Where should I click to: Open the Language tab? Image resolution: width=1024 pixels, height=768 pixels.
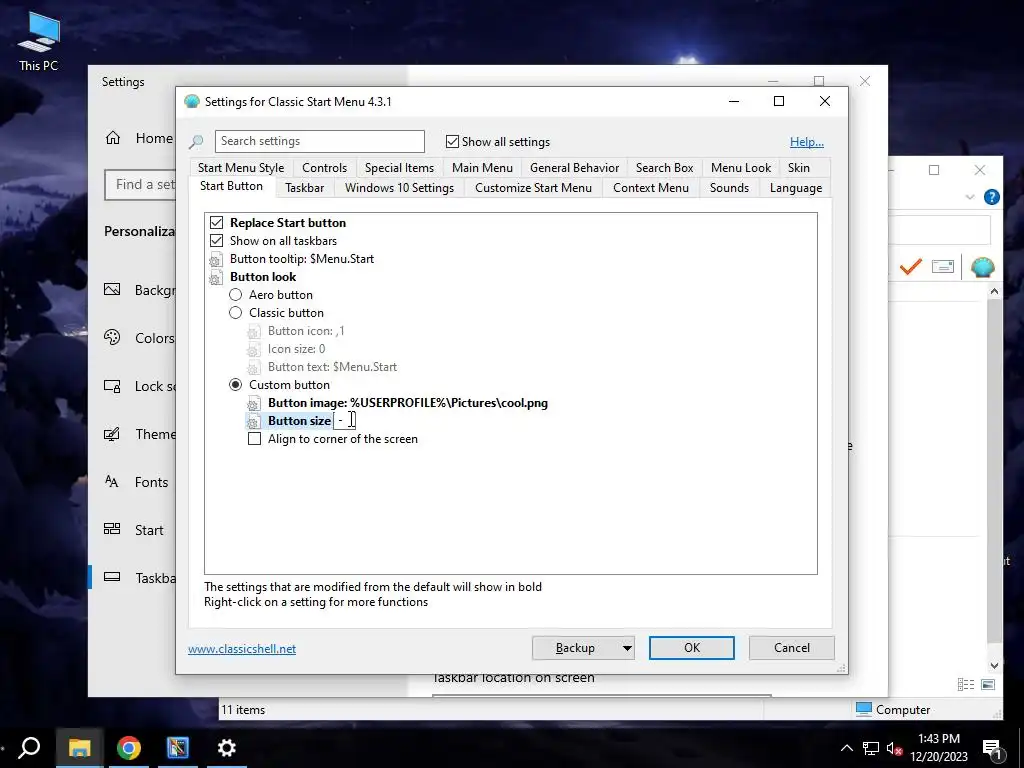[x=795, y=188]
